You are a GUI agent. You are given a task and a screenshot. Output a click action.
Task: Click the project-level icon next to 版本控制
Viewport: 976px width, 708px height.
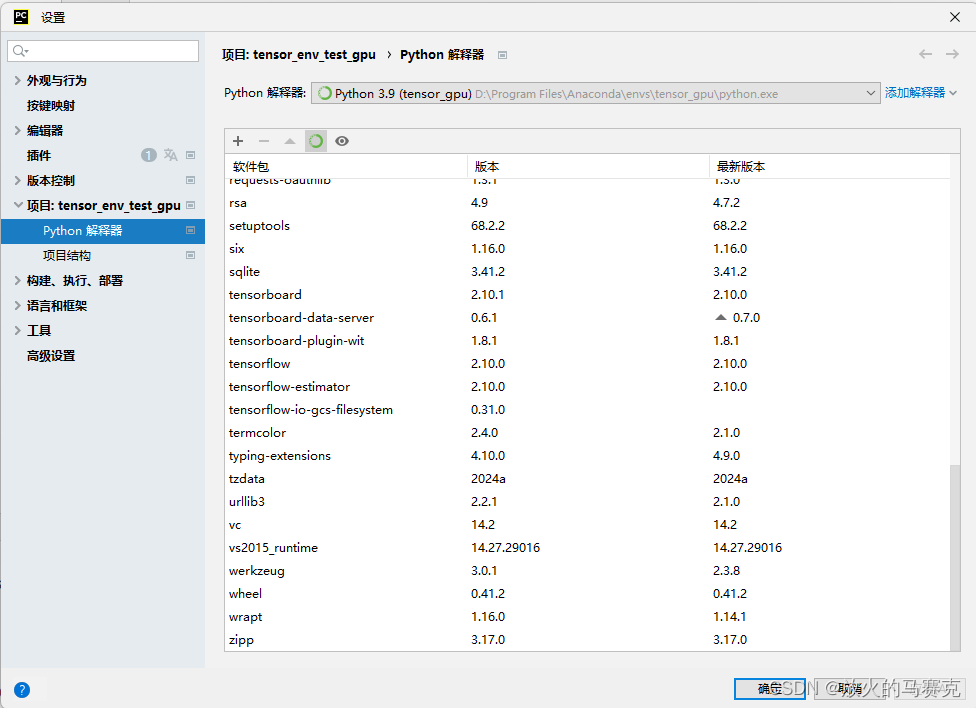click(x=190, y=180)
